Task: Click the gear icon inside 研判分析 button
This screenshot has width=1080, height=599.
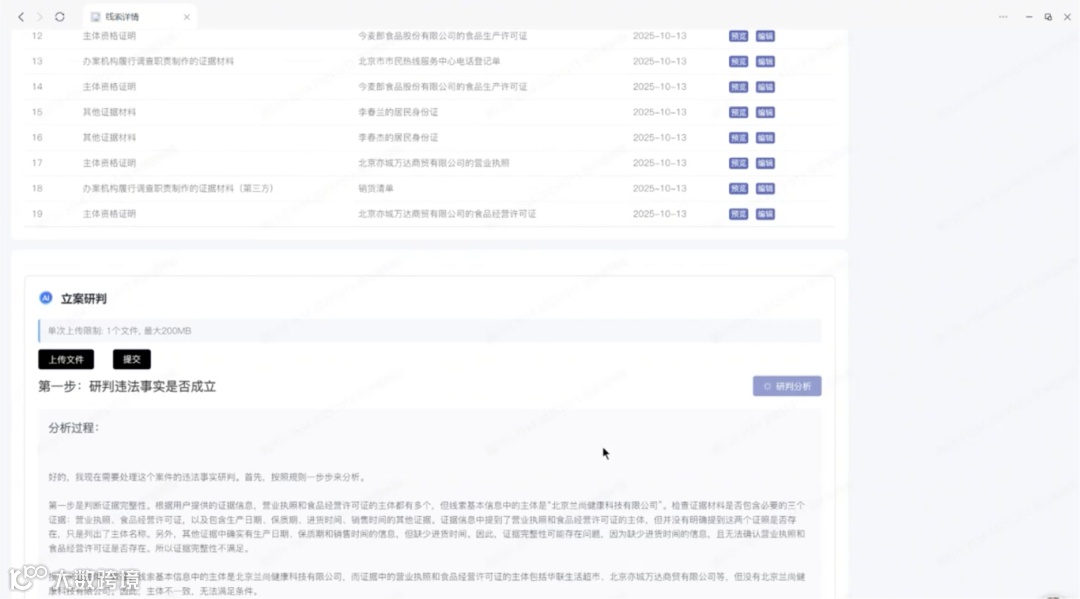Action: pyautogui.click(x=768, y=386)
